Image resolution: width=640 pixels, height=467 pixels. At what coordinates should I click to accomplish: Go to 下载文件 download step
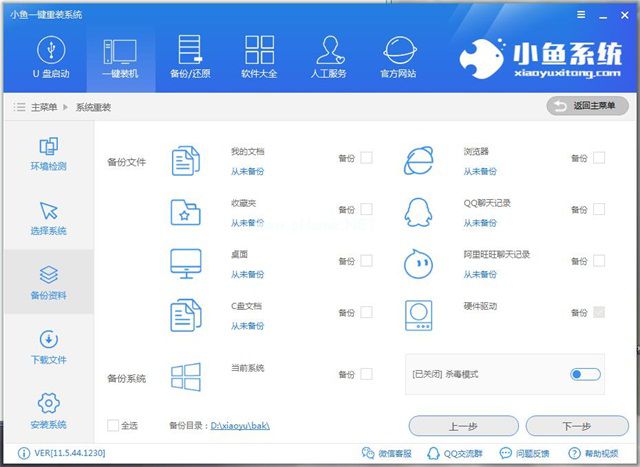click(x=49, y=347)
